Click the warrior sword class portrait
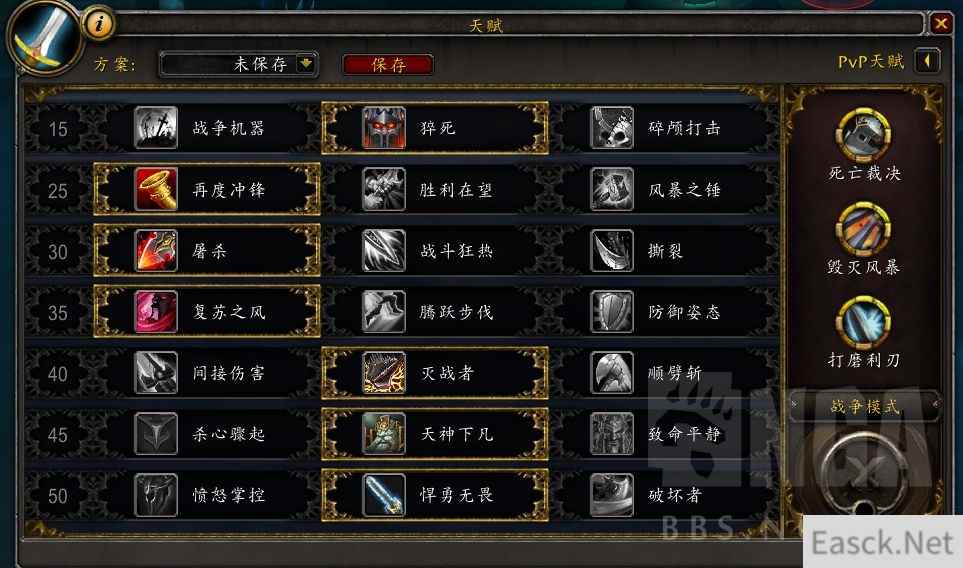The image size is (963, 568). coord(43,38)
